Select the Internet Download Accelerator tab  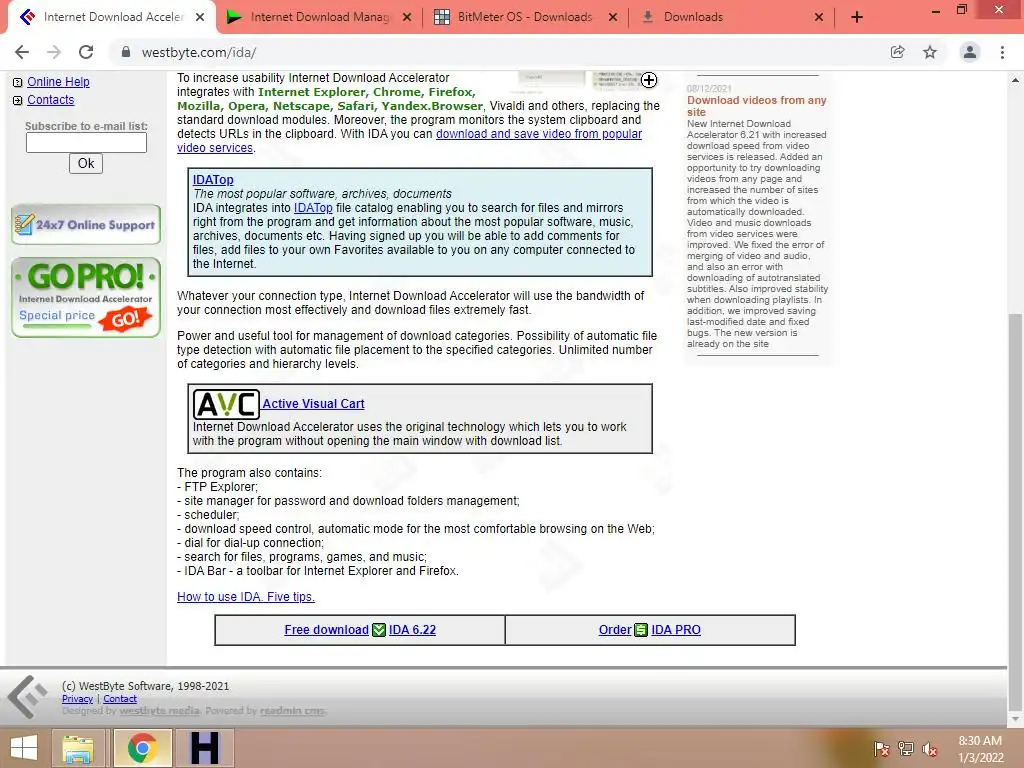pyautogui.click(x=111, y=17)
